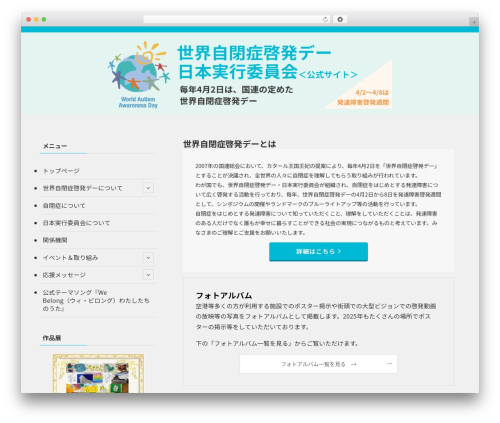Click the フォトアルバム heading
The width and height of the screenshot is (500, 423).
224,296
